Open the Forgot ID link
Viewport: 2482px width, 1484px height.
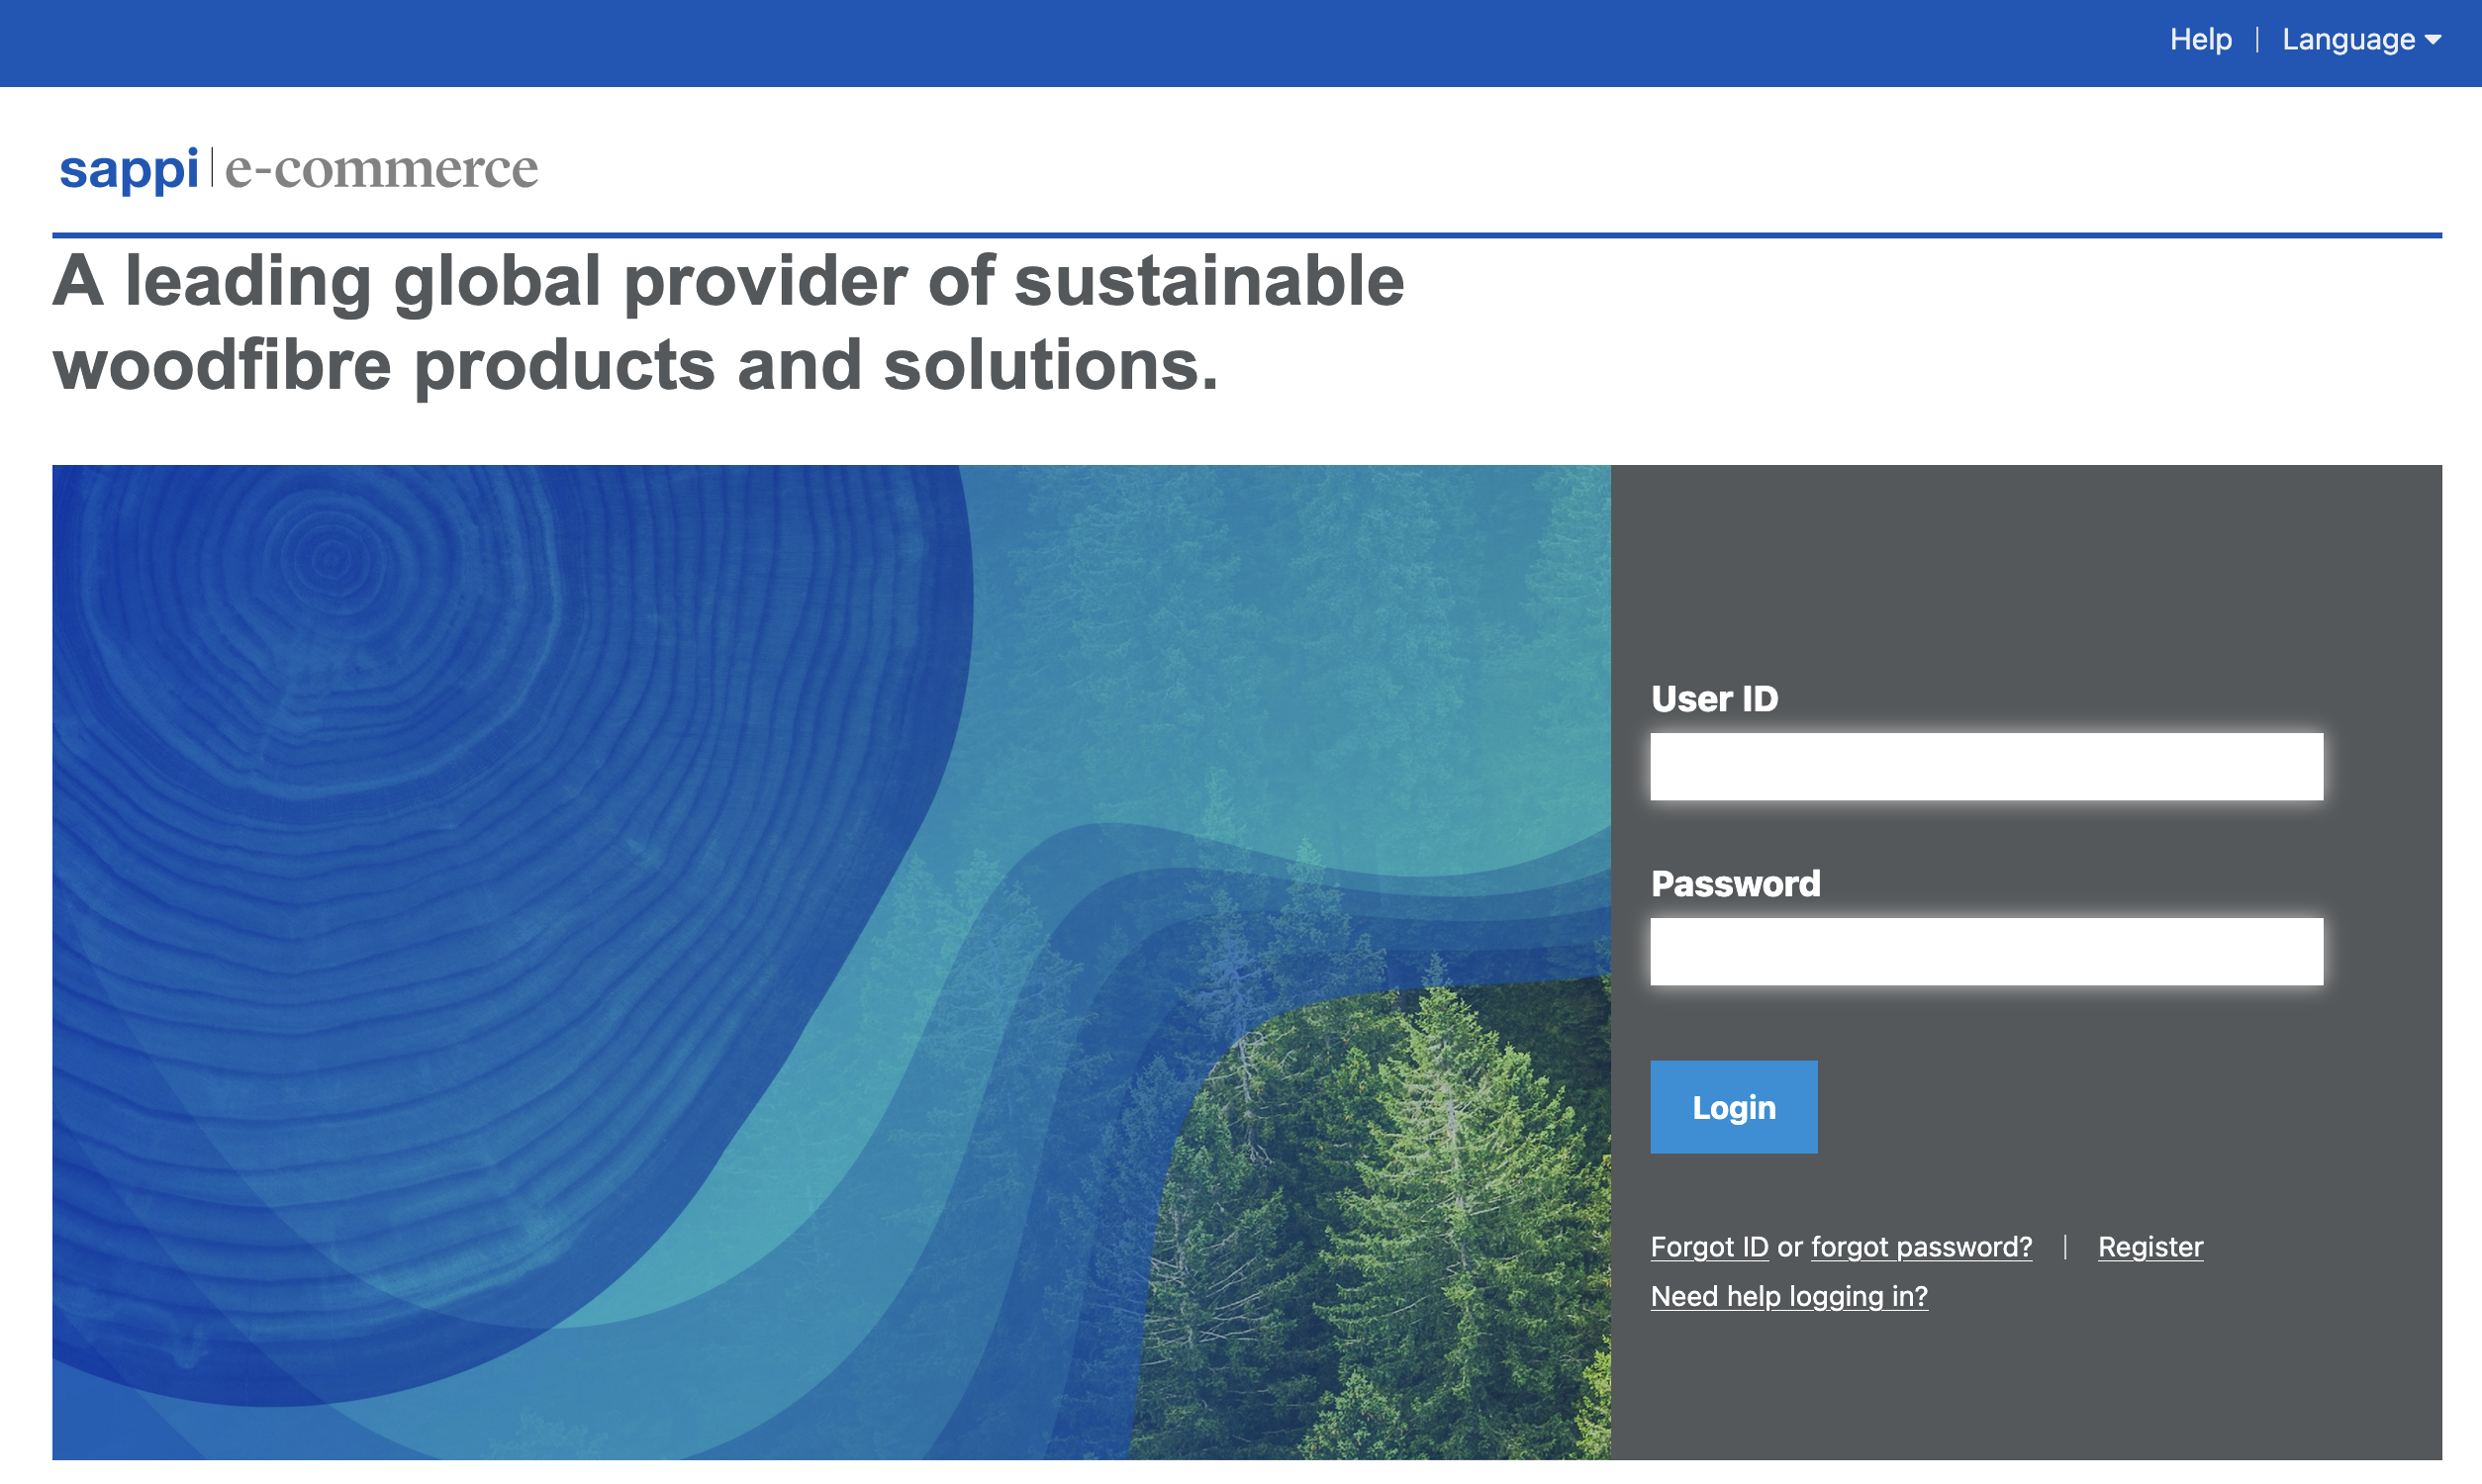(1708, 1247)
